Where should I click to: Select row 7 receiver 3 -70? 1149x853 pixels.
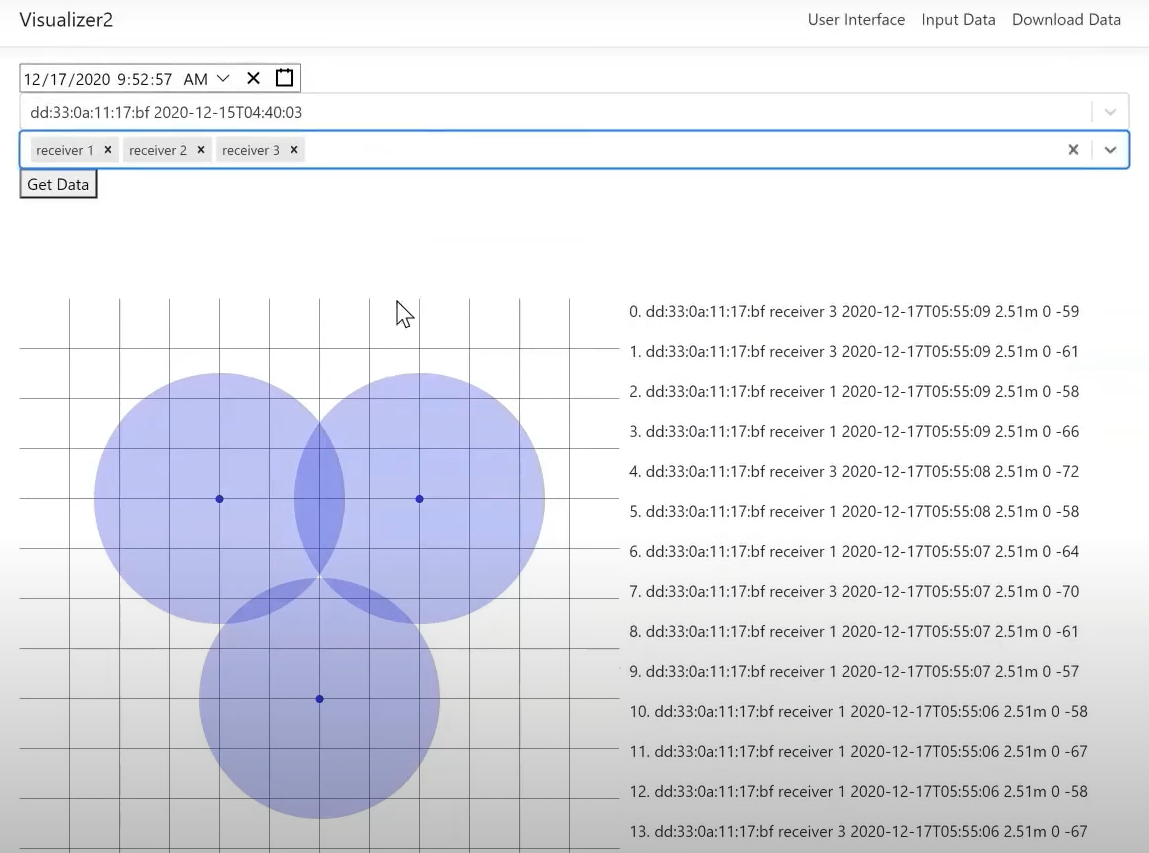pyautogui.click(x=854, y=591)
